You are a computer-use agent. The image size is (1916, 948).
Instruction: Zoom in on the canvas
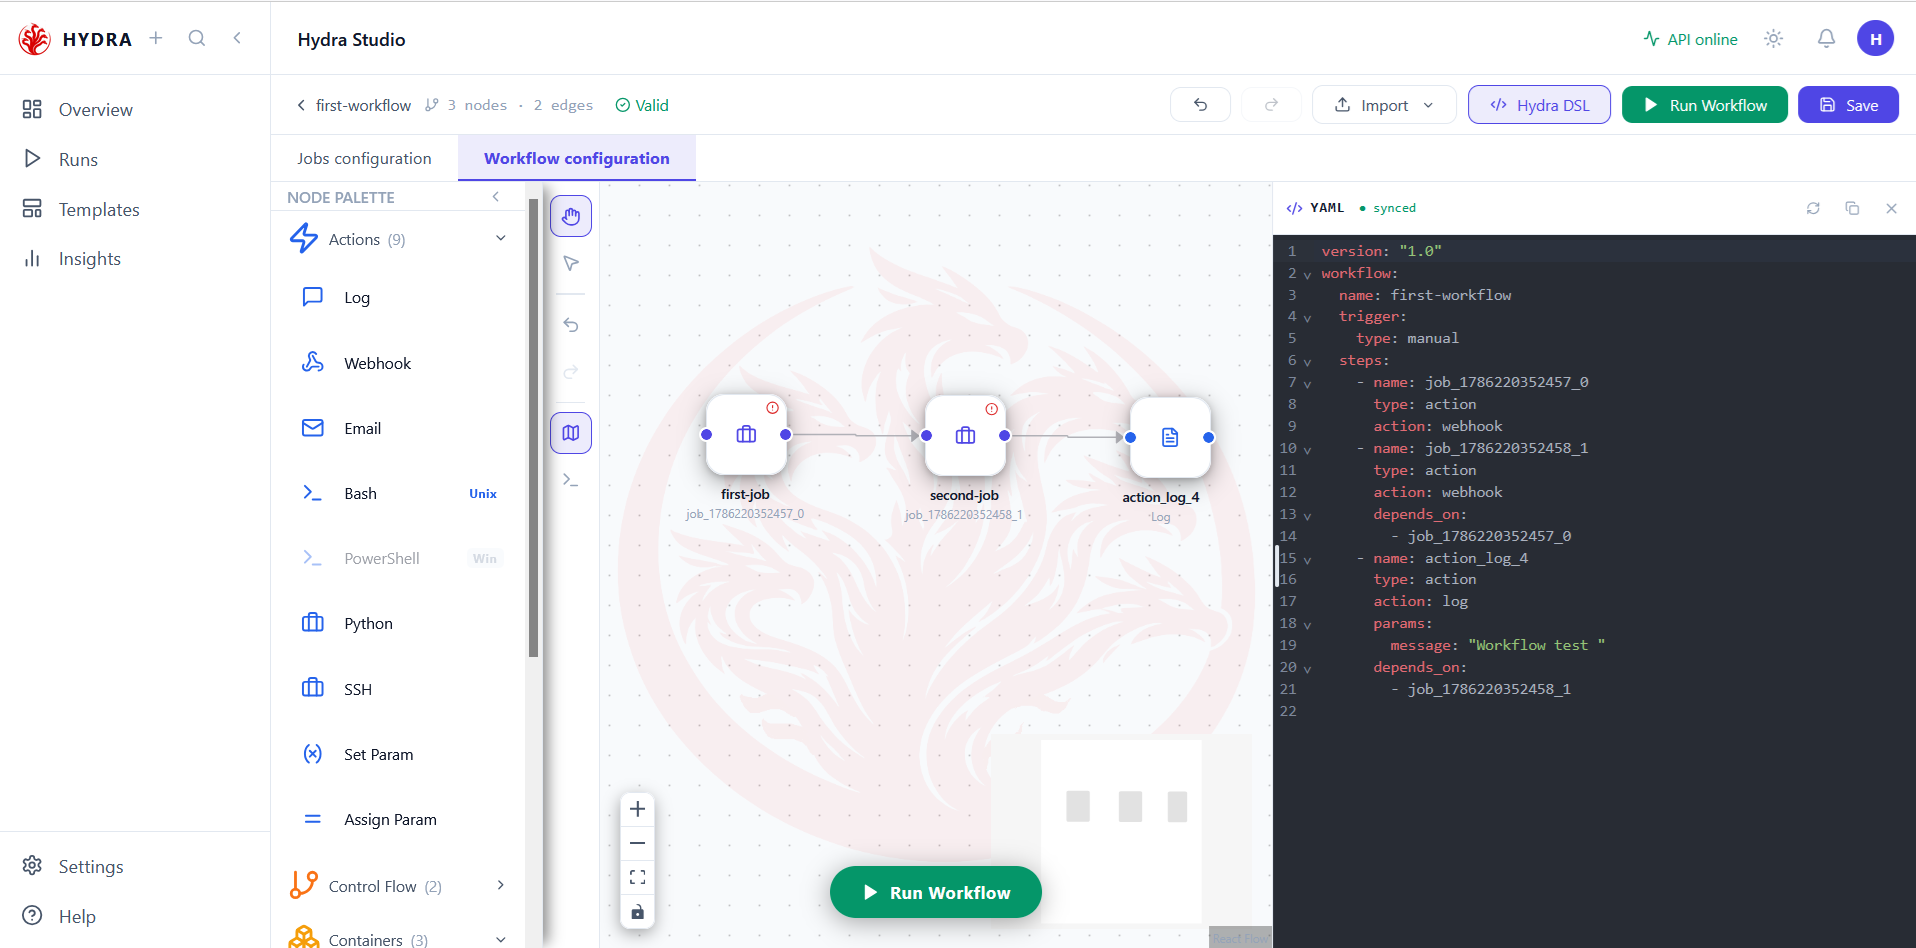pos(637,809)
